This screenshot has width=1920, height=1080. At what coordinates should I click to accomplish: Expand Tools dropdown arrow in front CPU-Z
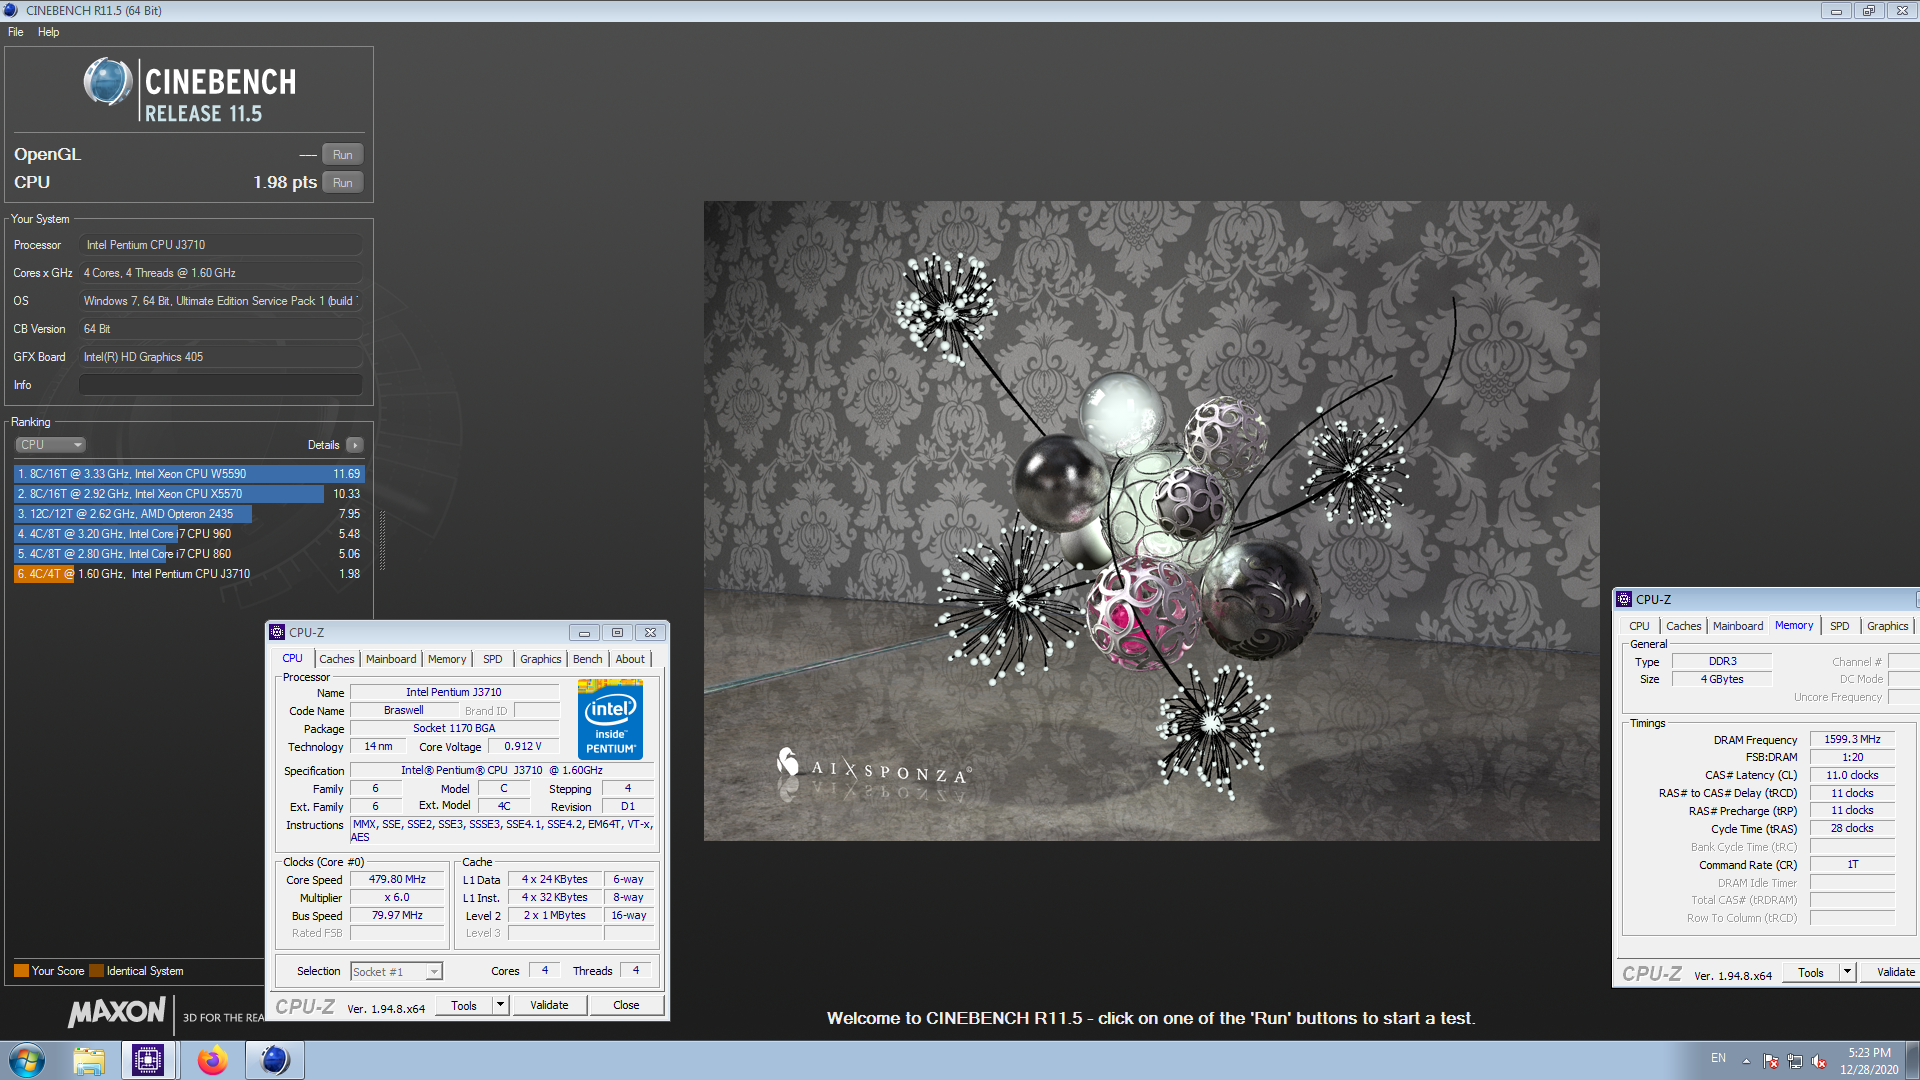(501, 1006)
